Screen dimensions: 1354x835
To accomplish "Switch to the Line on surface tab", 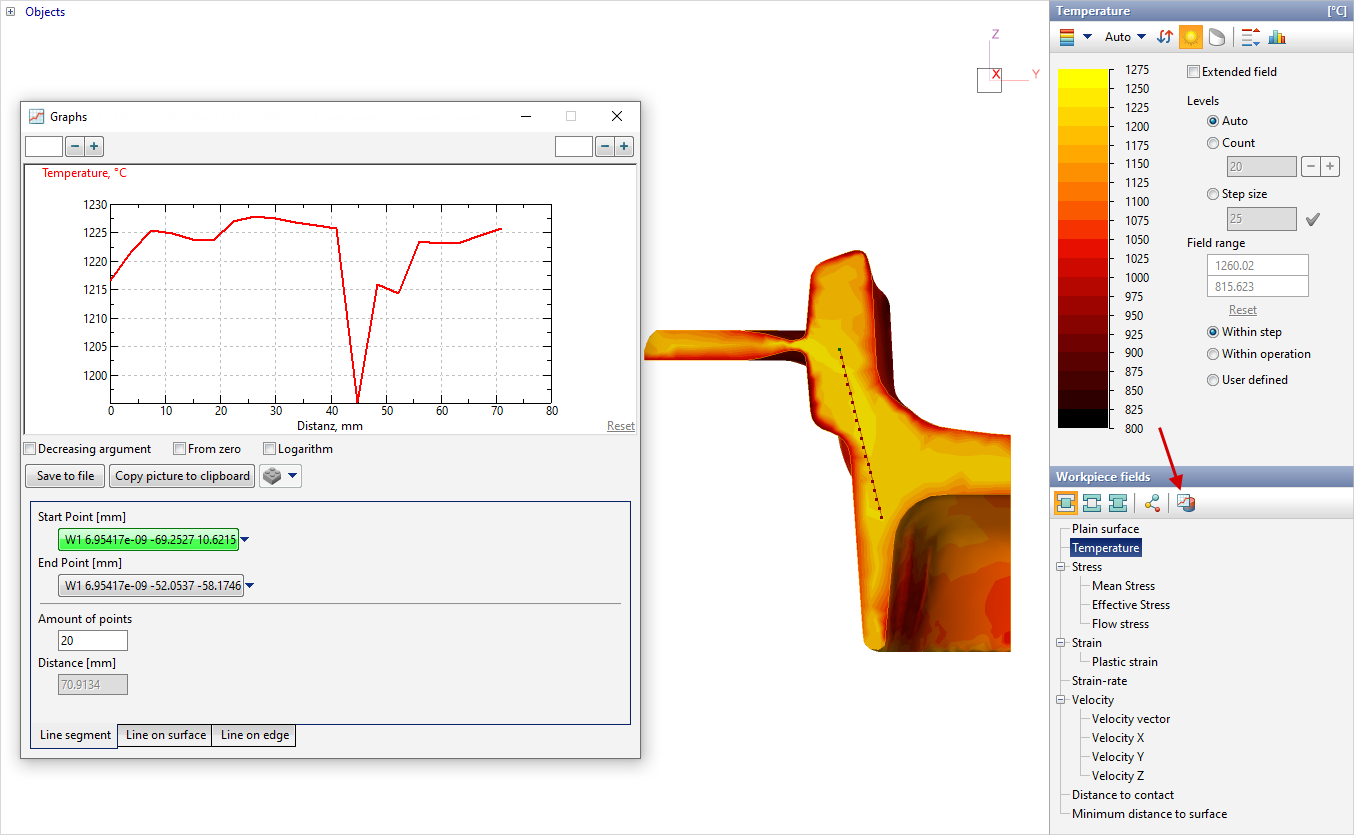I will point(165,735).
